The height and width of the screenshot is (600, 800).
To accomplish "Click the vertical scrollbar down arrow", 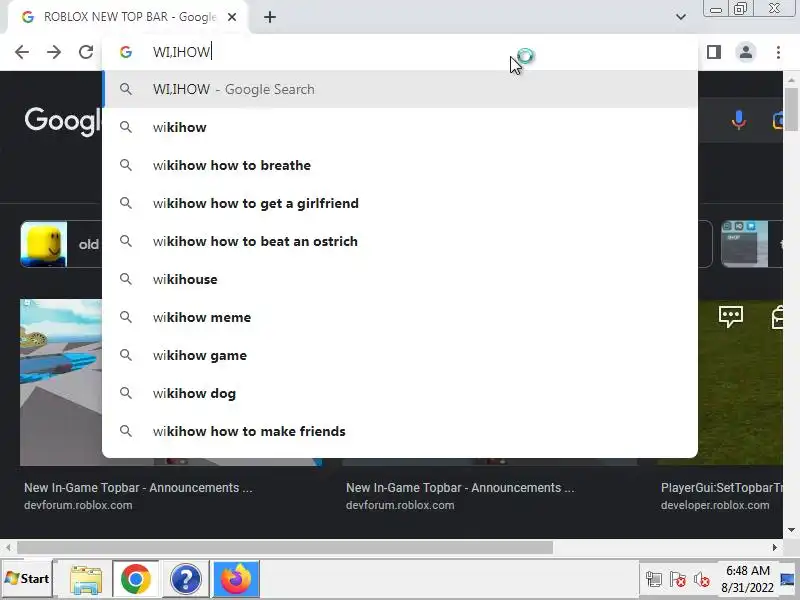I will coord(791,530).
